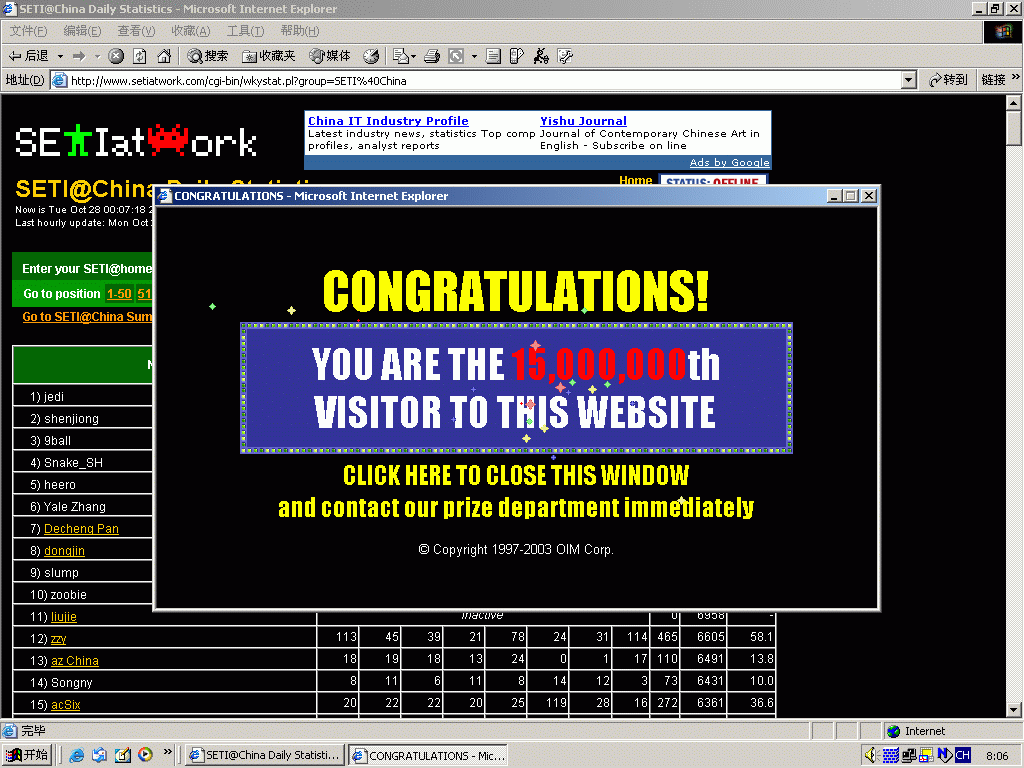1024x768 pixels.
Task: Open the Back button history dropdown arrow
Action: coord(60,56)
